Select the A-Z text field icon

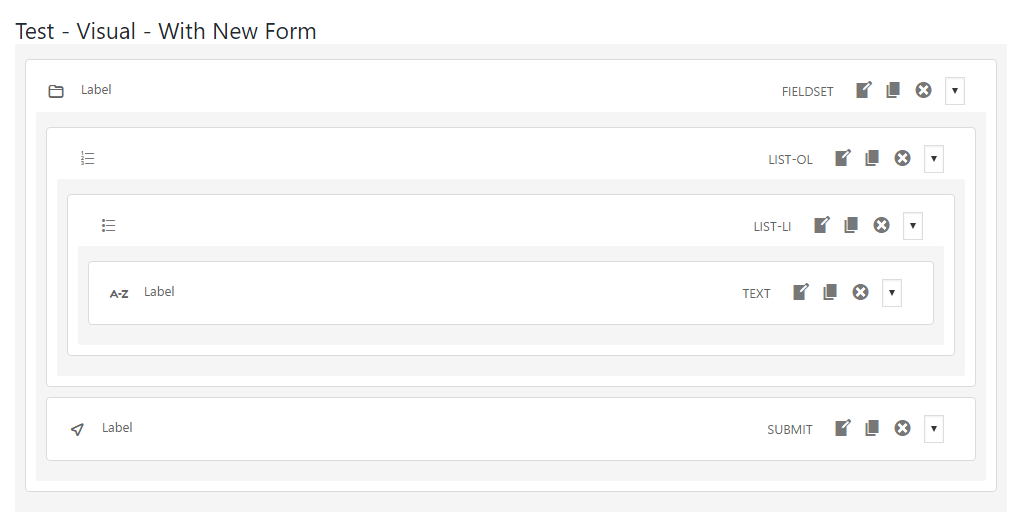(x=119, y=294)
